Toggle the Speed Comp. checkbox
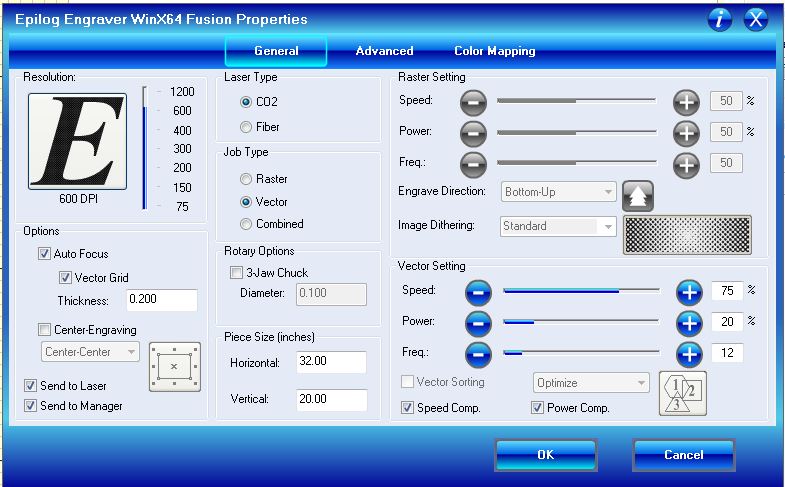This screenshot has height=487, width=785. click(x=408, y=407)
